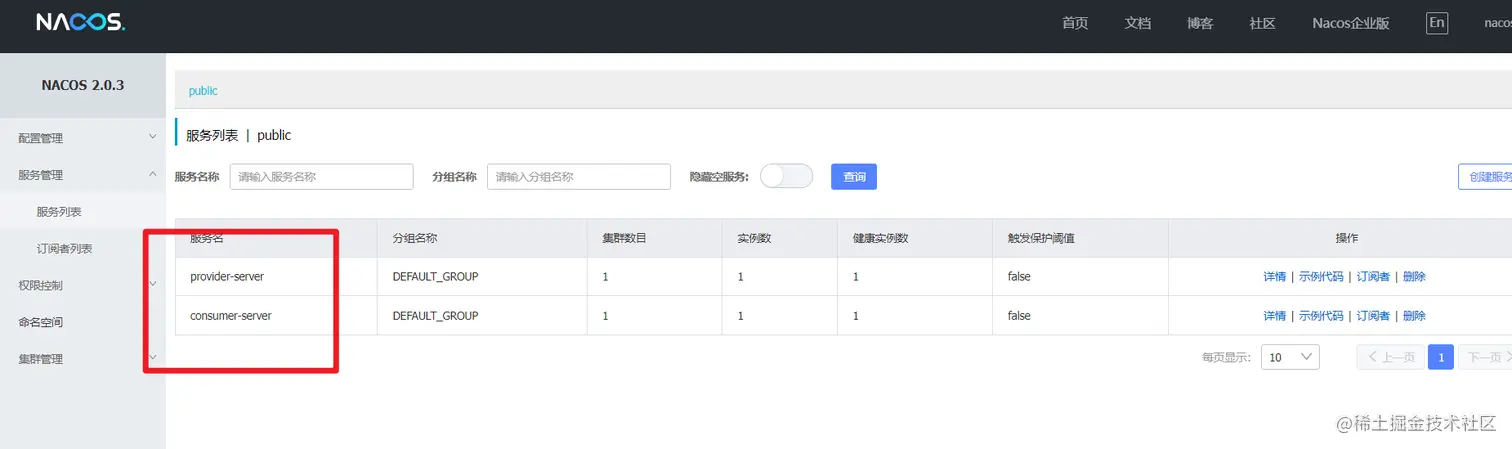Image resolution: width=1512 pixels, height=449 pixels.
Task: Switch language with the En button
Action: coord(1437,23)
